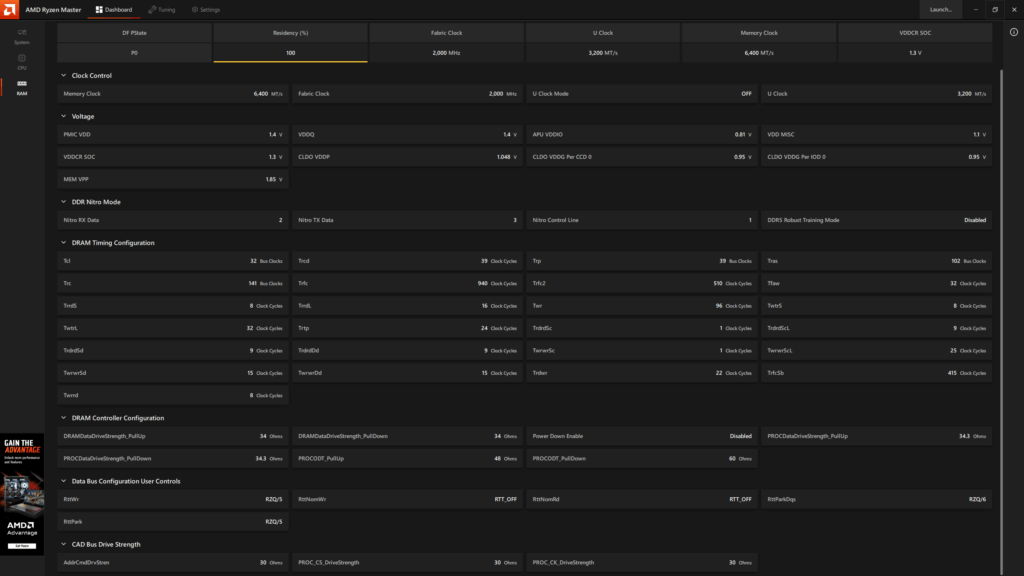Click the info icon at top right
Image resolution: width=1024 pixels, height=576 pixels.
(x=1014, y=32)
